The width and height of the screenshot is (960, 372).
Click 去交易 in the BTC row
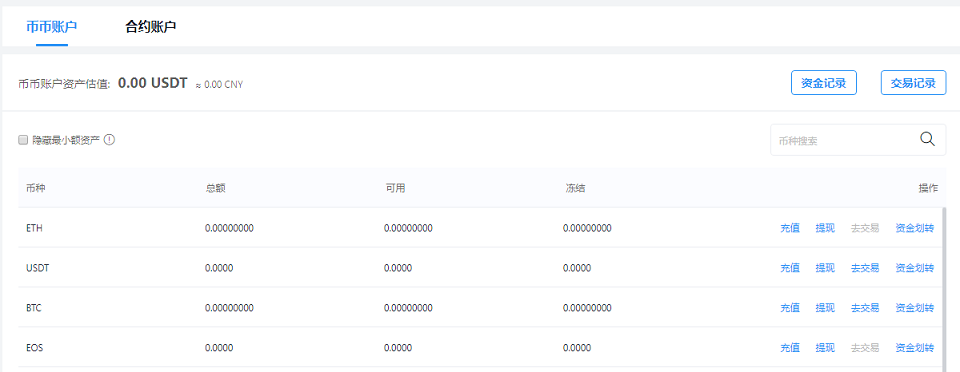click(x=864, y=308)
